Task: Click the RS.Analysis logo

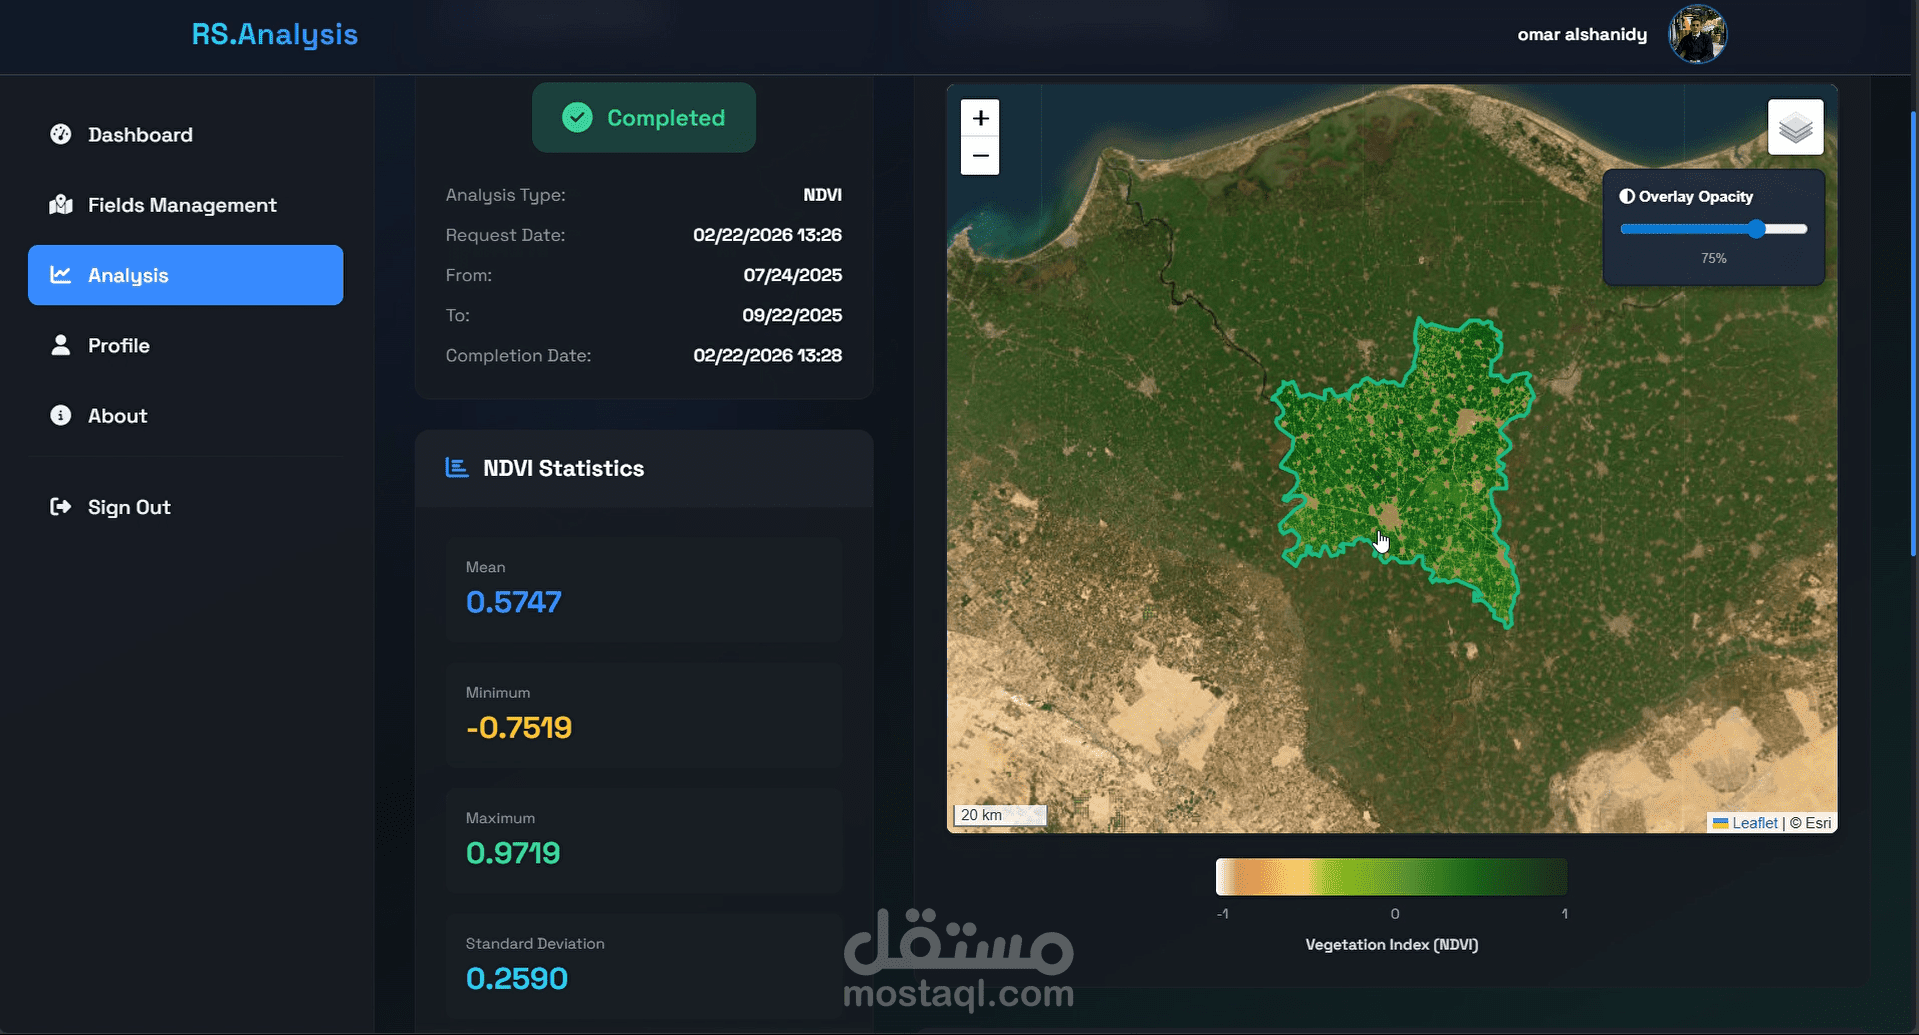Action: [275, 34]
